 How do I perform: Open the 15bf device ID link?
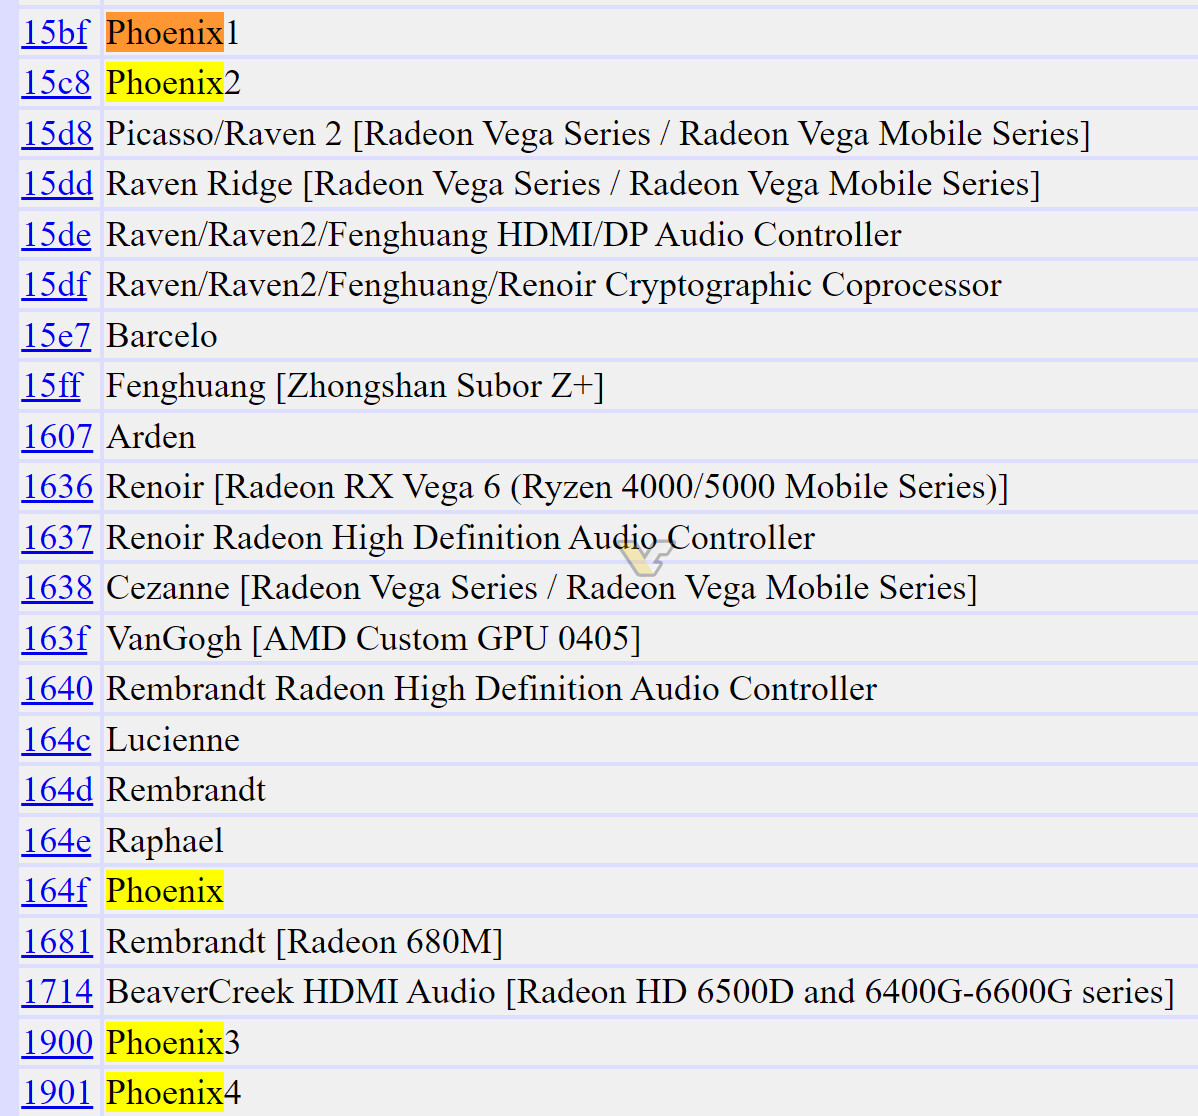[x=55, y=33]
